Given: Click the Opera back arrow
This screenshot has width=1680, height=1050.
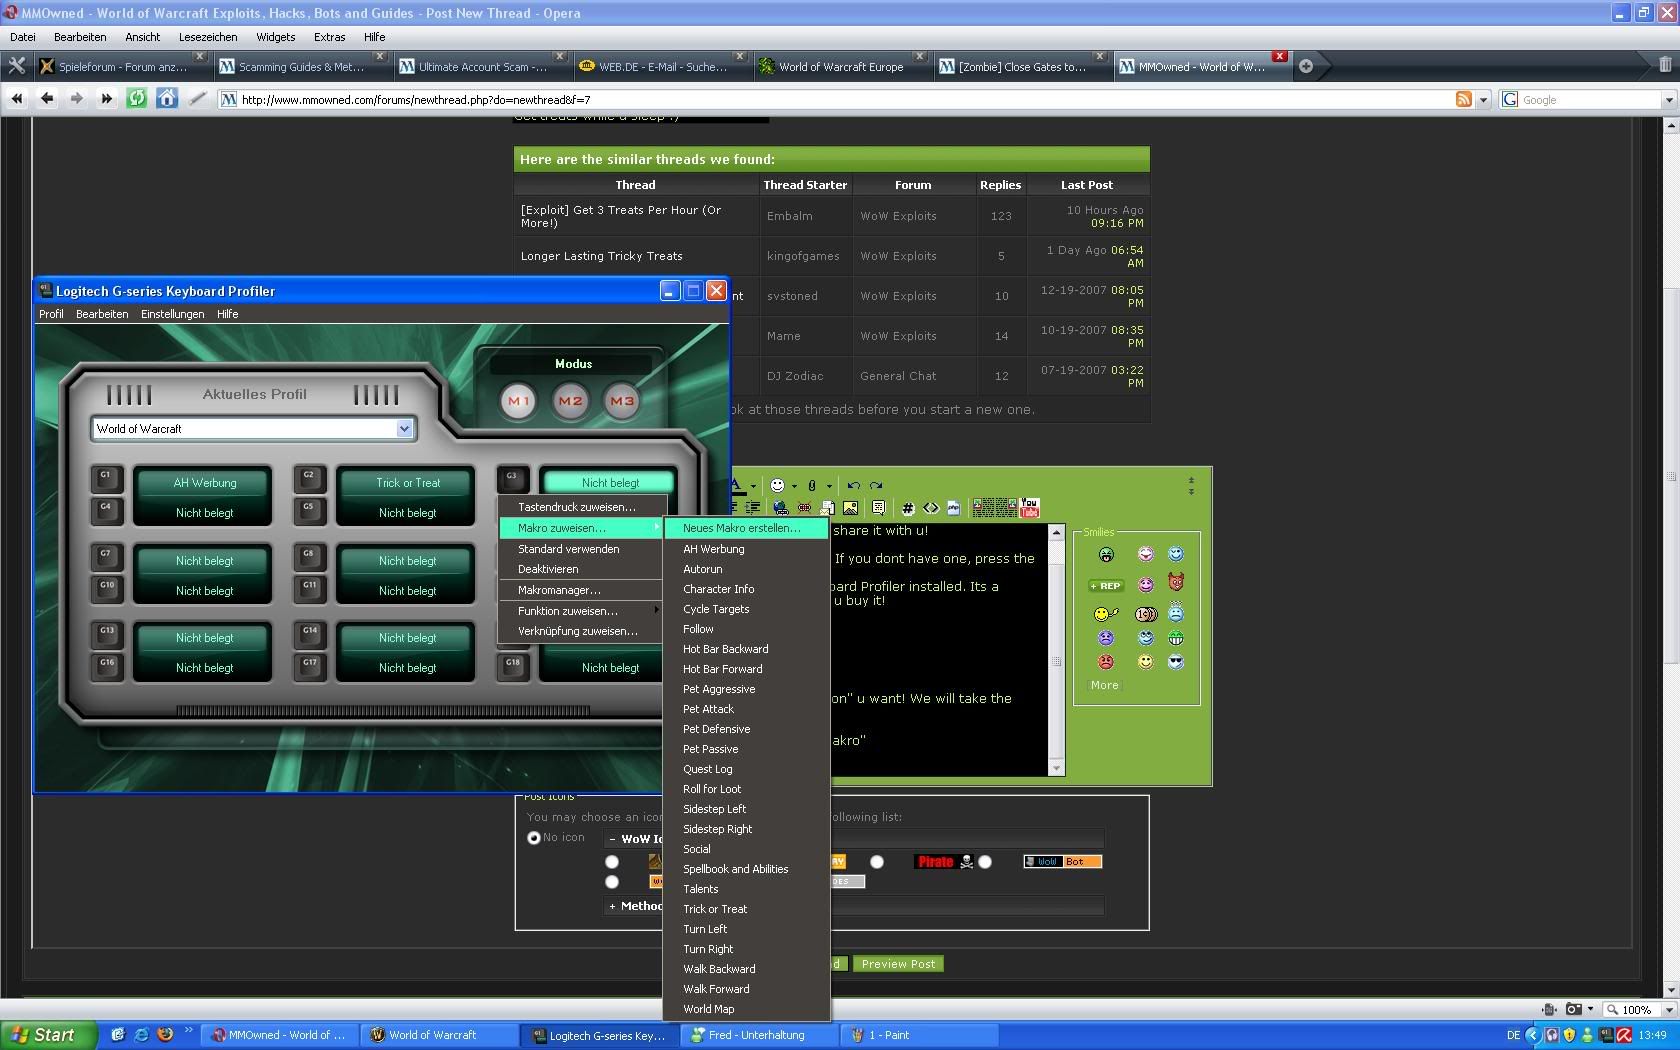Looking at the screenshot, I should (x=47, y=98).
